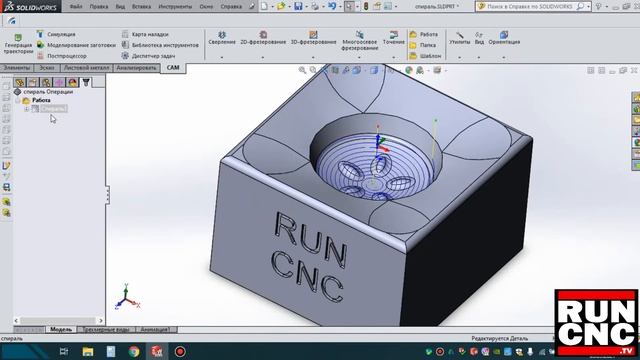This screenshot has height=360, width=640.
Task: Open the Save button dropdown arrow
Action: click(306, 7)
